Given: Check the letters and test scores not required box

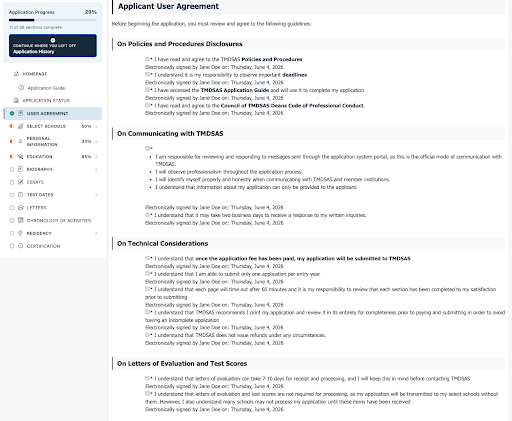Looking at the screenshot, I should click(147, 394).
